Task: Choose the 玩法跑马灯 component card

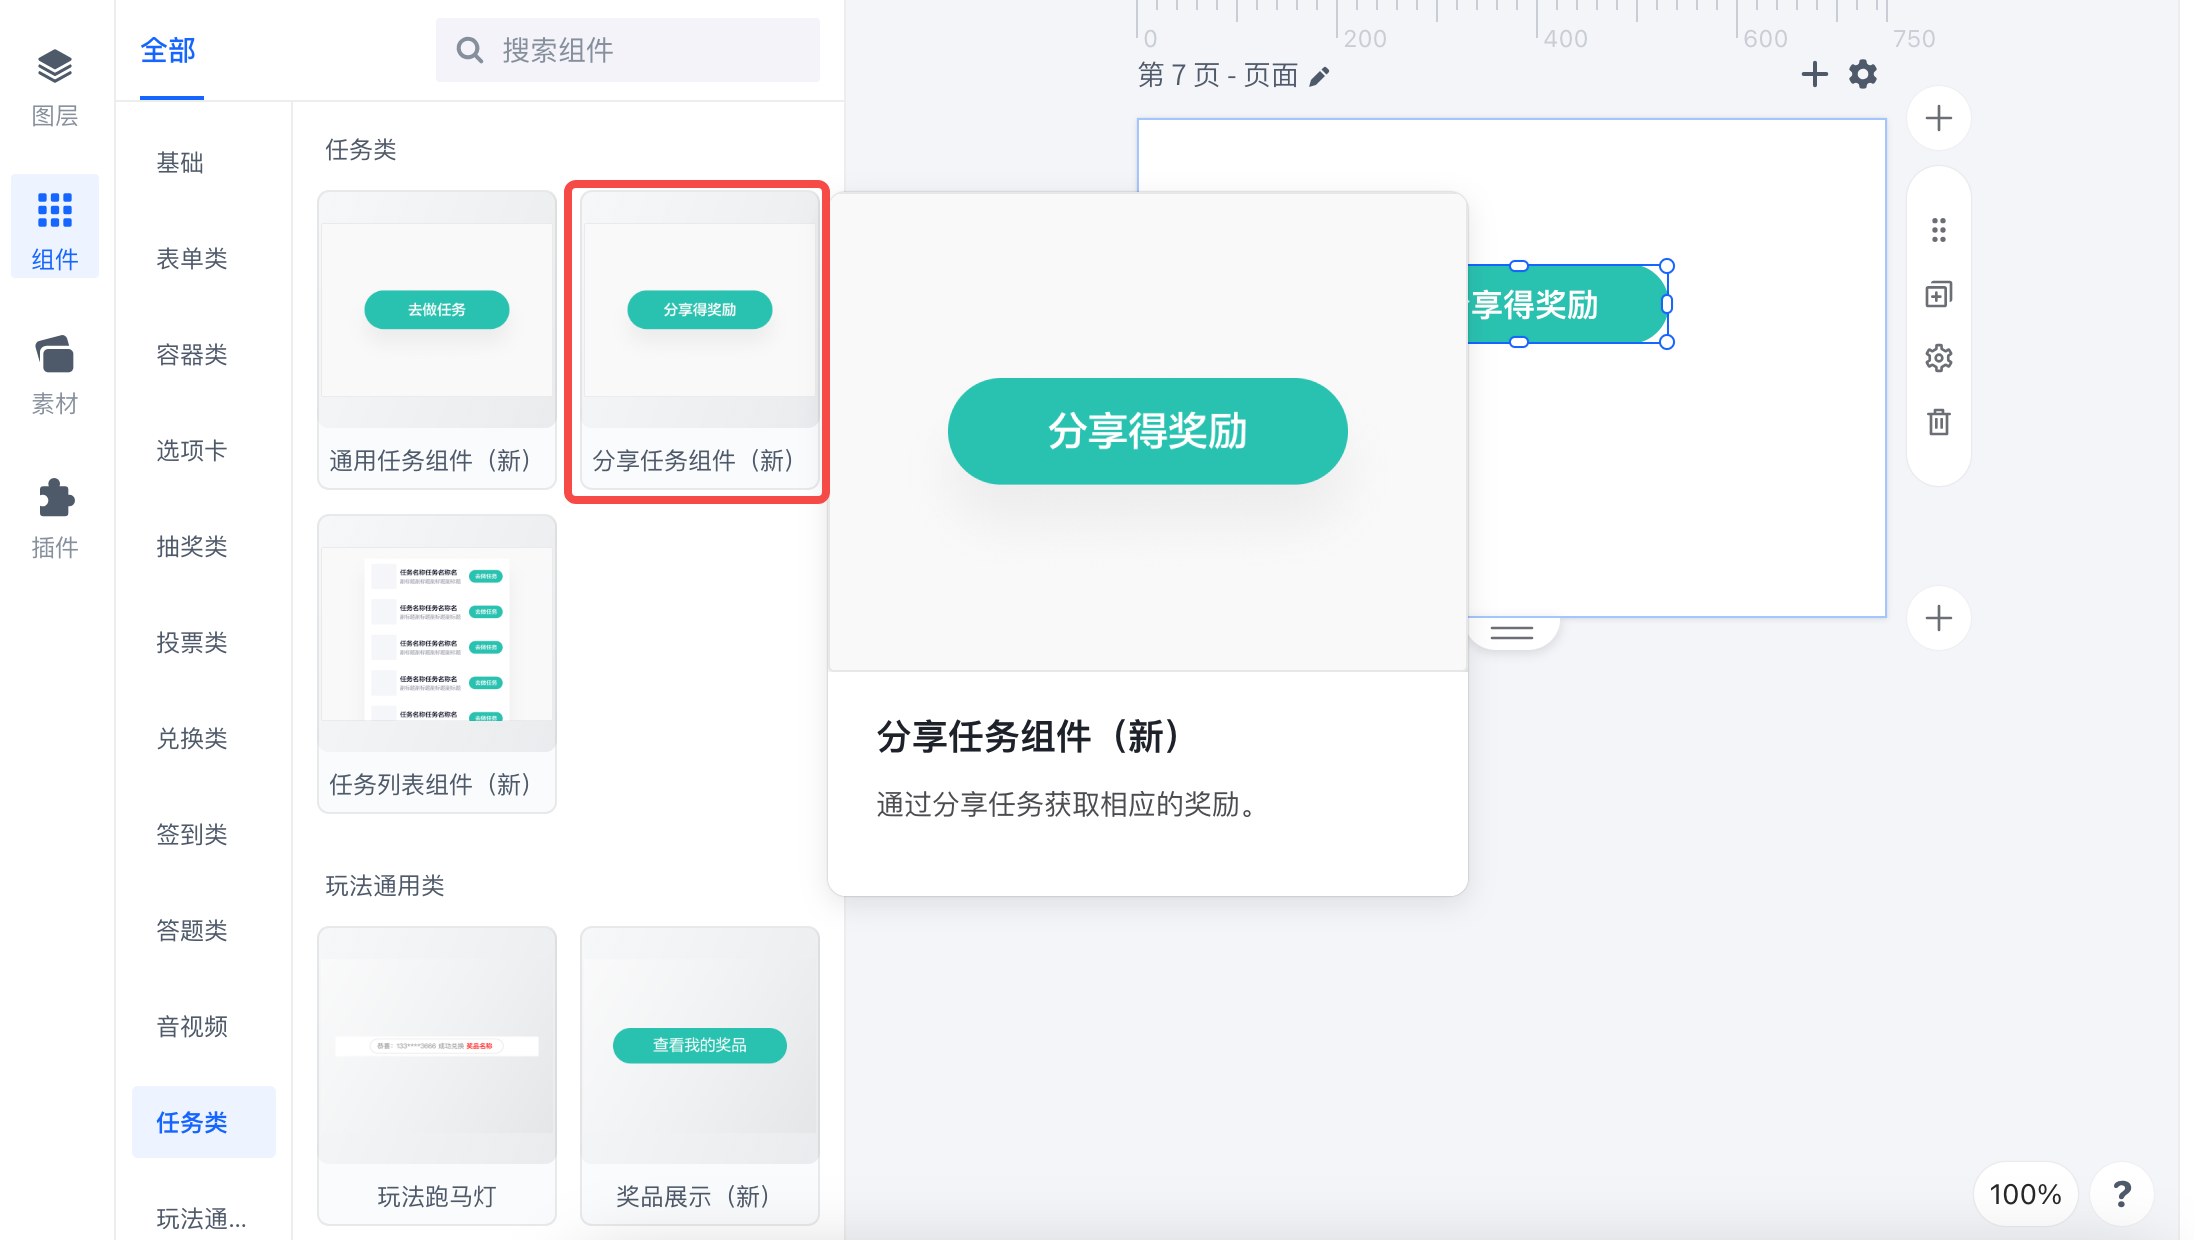Action: pyautogui.click(x=437, y=1075)
